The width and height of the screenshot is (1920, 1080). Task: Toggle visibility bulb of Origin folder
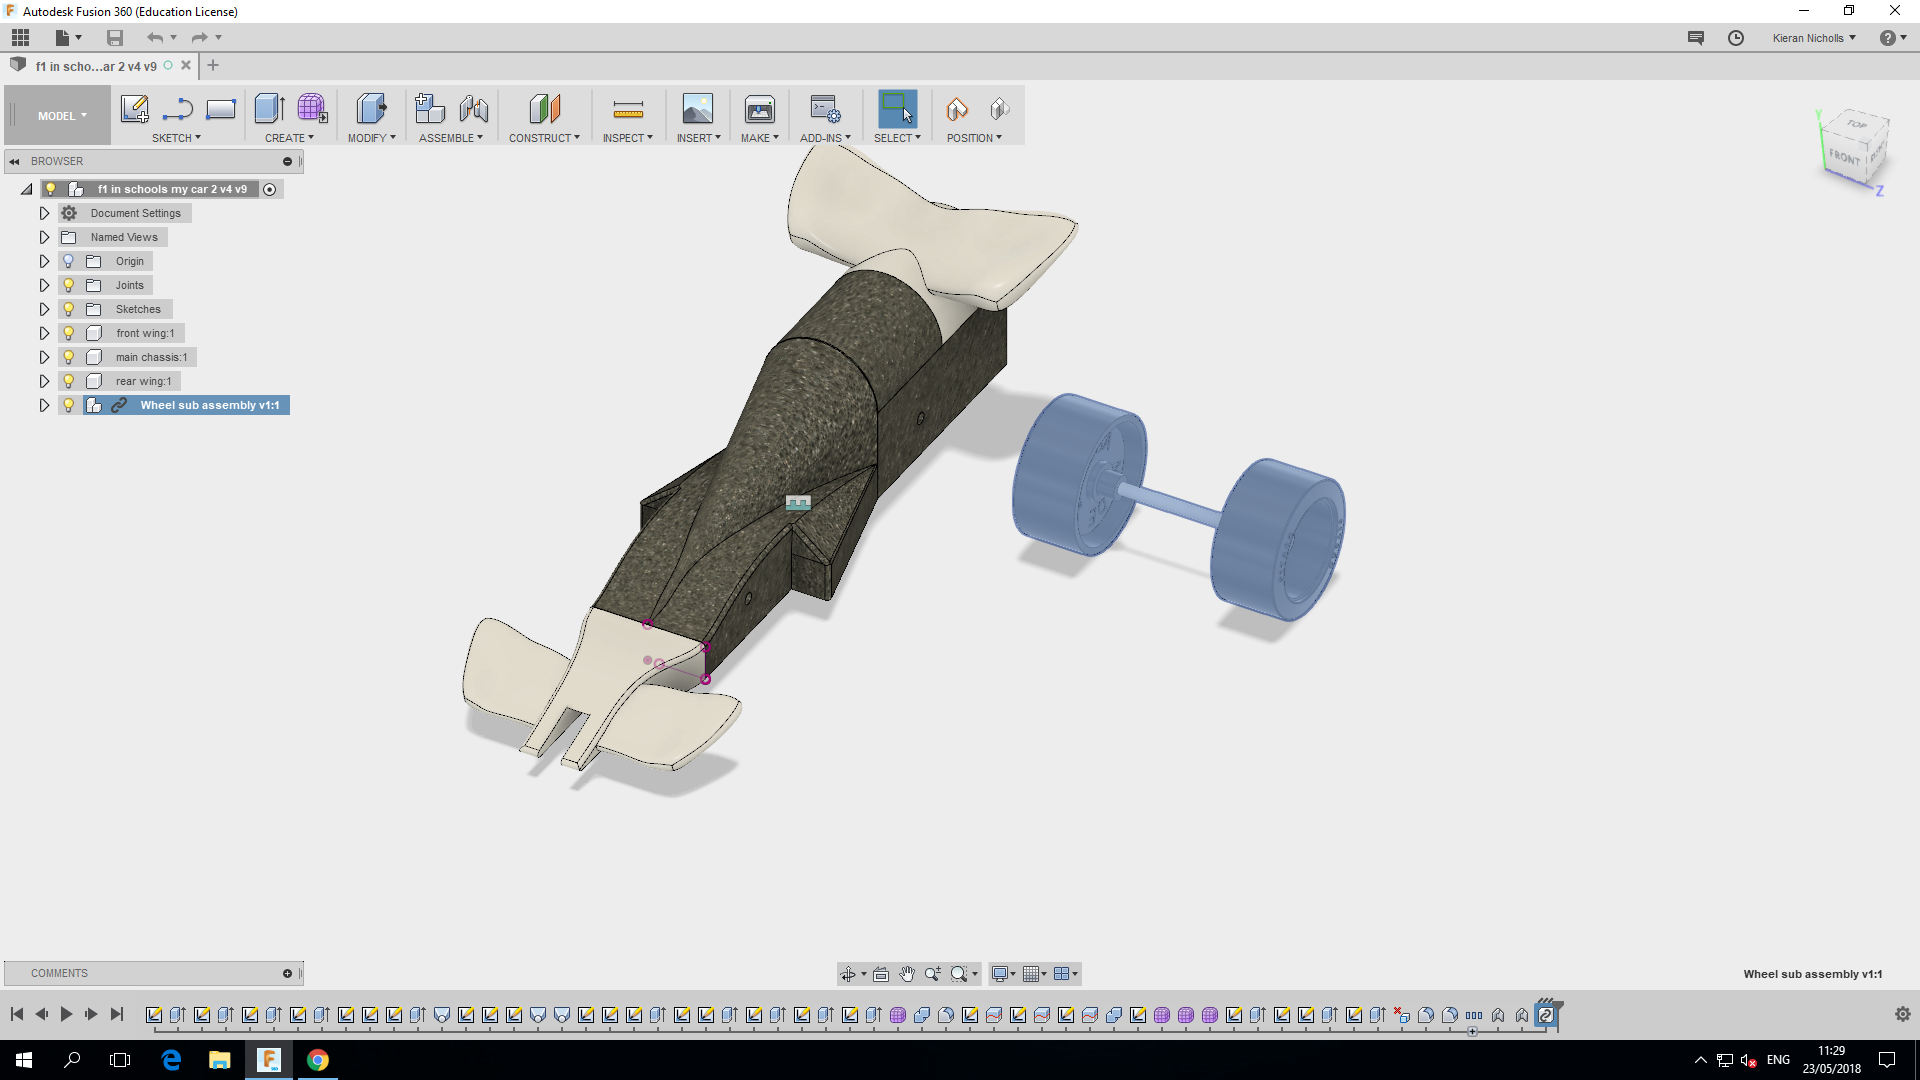pyautogui.click(x=69, y=261)
